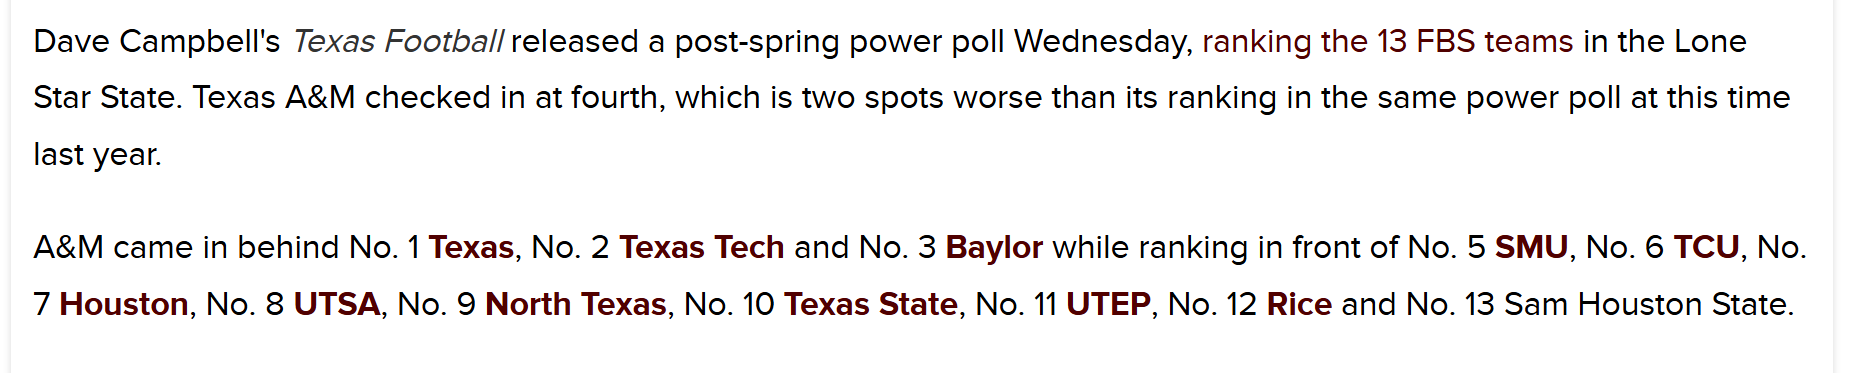The height and width of the screenshot is (373, 1868).
Task: Open the UTSA team link
Action: click(x=337, y=304)
